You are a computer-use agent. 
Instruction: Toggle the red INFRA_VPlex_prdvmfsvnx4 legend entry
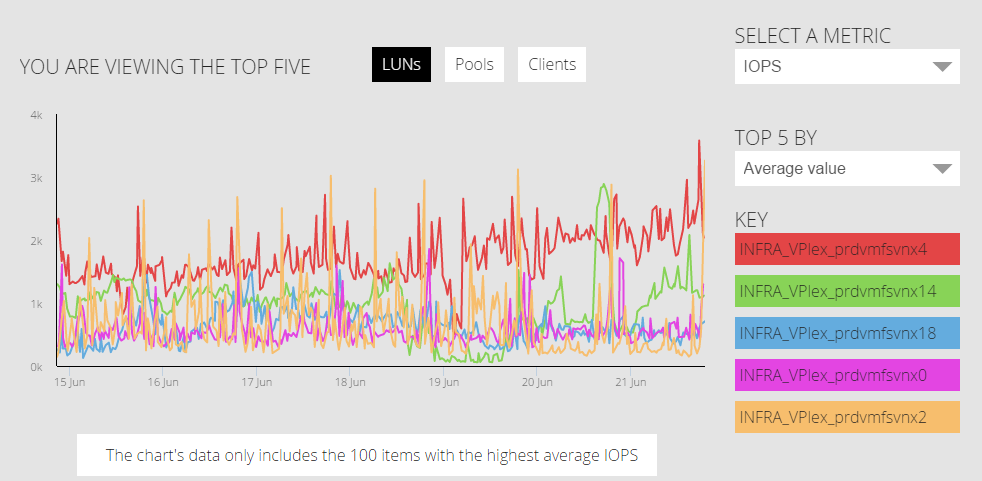pyautogui.click(x=847, y=249)
